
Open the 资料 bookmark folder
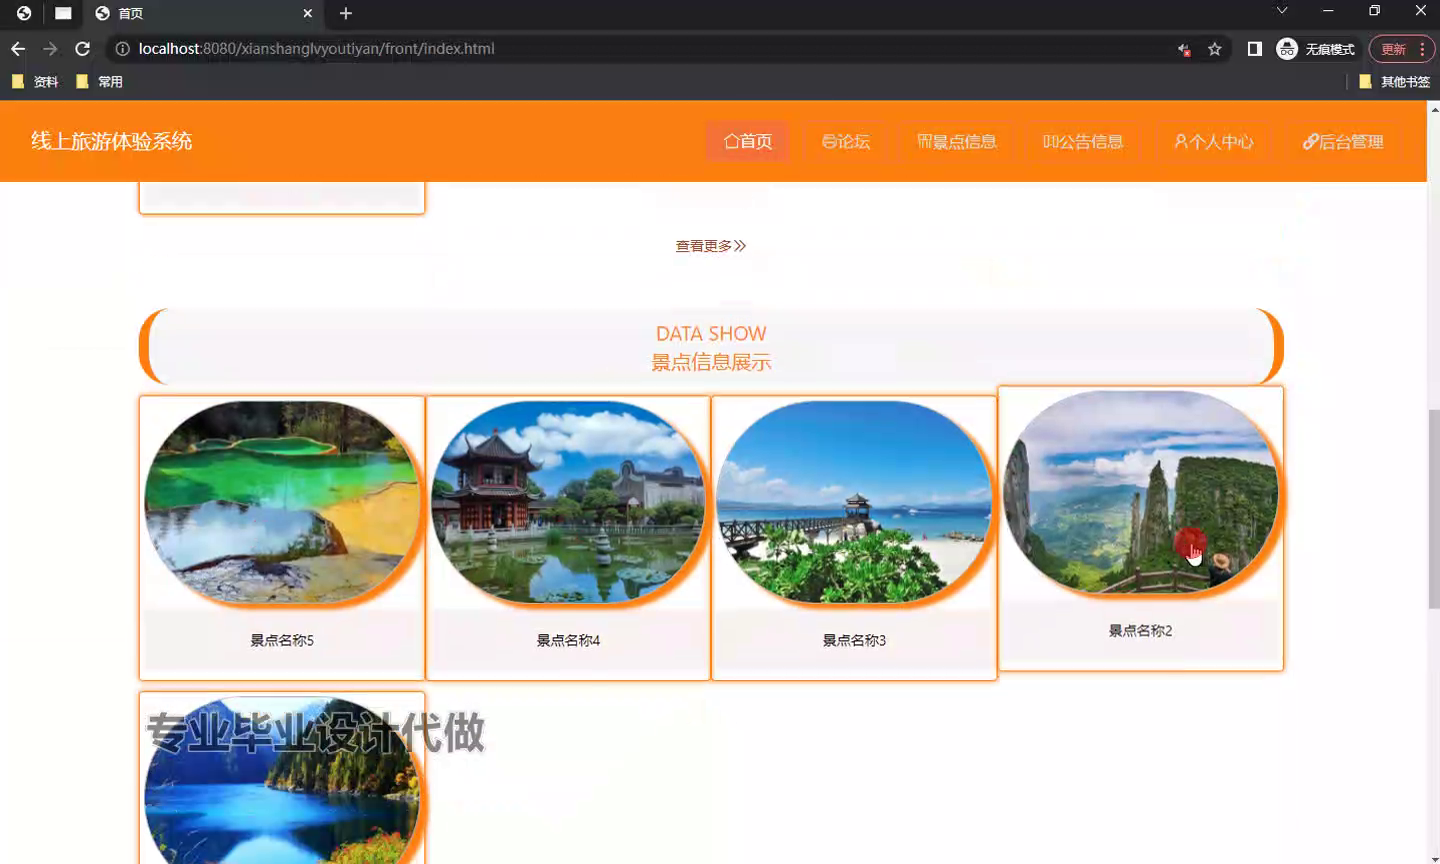point(35,82)
